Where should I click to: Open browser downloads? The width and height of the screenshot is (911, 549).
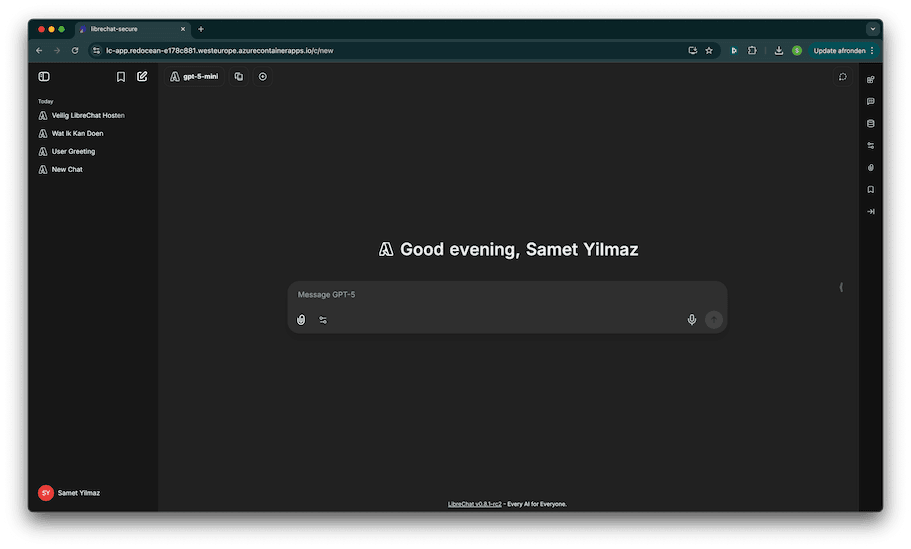point(779,51)
